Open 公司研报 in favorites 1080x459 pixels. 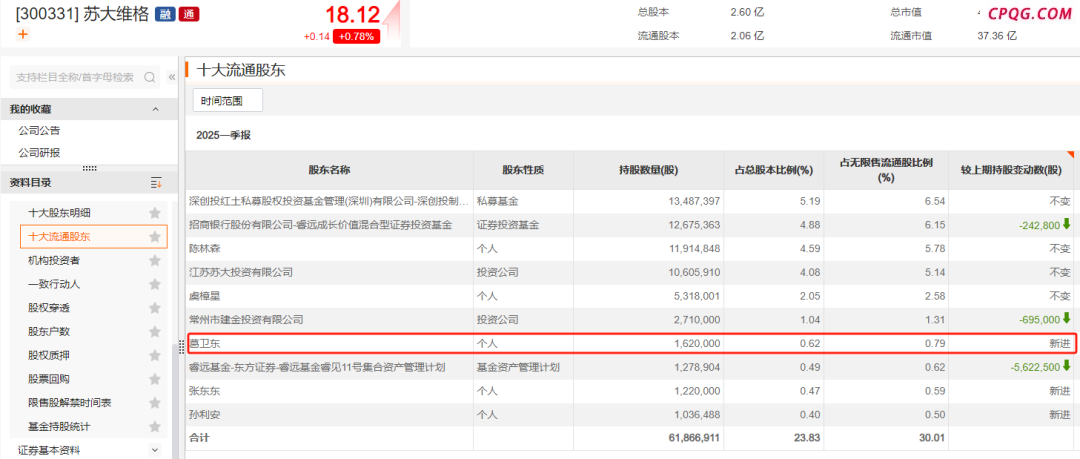(x=39, y=152)
